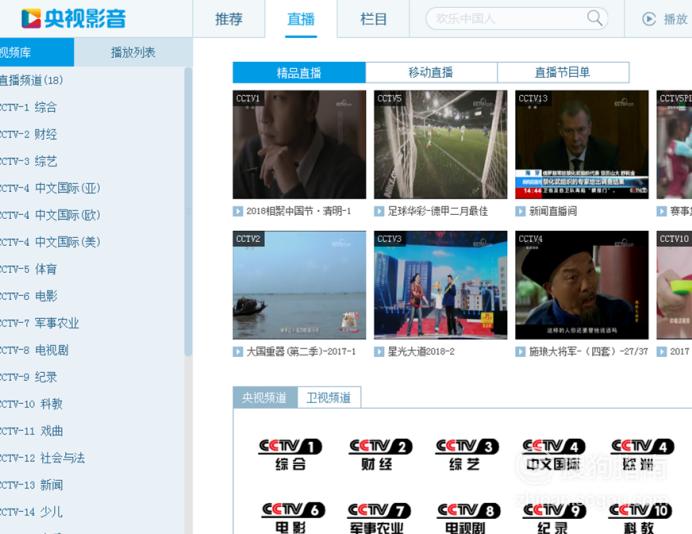This screenshot has width=692, height=534.
Task: Click the play circle icon beside 播放
Action: click(x=649, y=19)
